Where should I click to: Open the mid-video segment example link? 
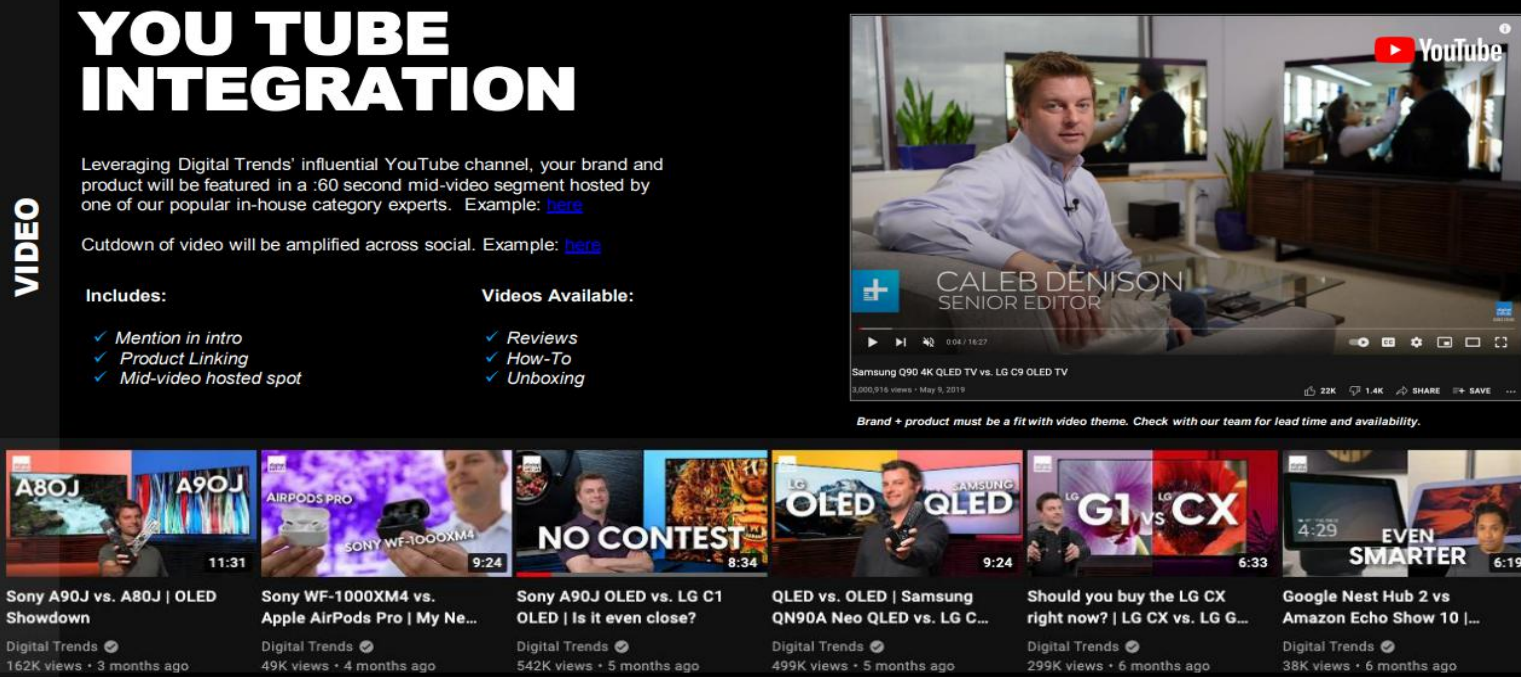click(x=564, y=205)
